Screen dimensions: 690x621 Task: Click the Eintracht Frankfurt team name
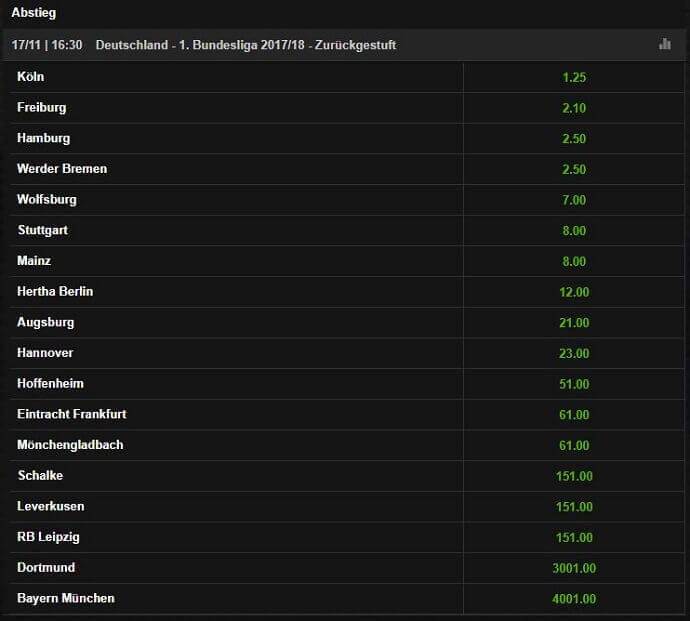71,414
